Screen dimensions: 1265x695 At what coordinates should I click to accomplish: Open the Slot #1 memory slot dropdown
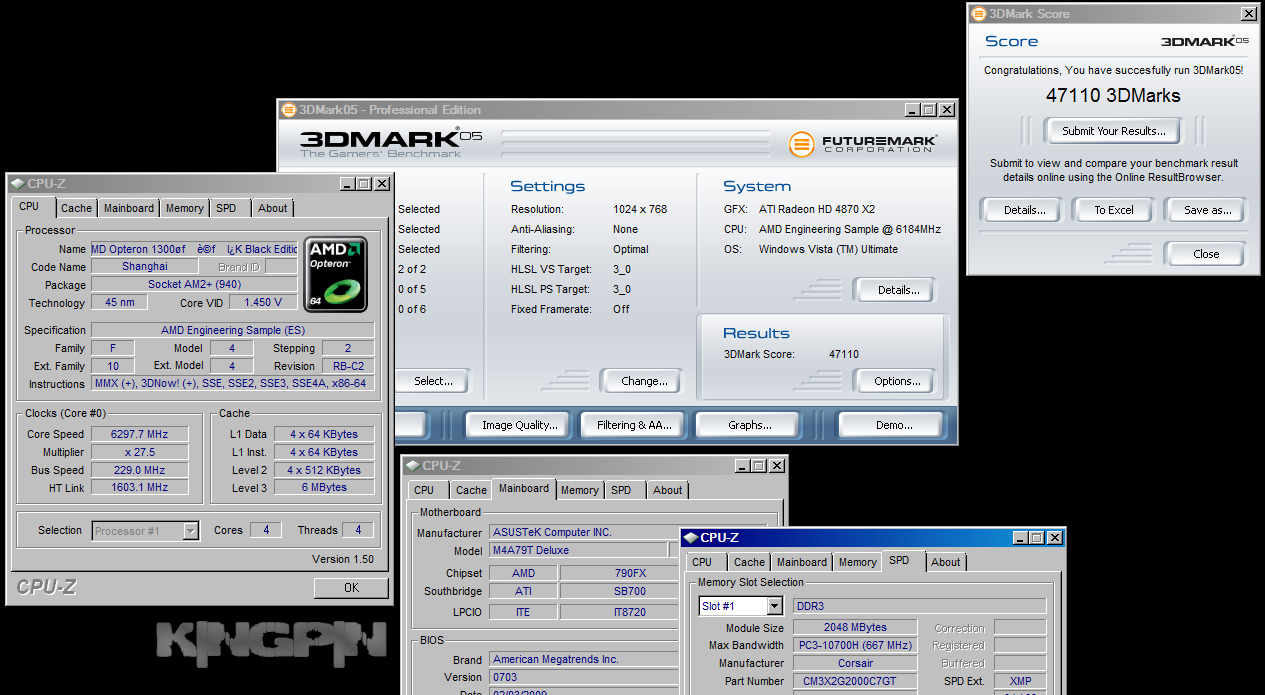774,606
